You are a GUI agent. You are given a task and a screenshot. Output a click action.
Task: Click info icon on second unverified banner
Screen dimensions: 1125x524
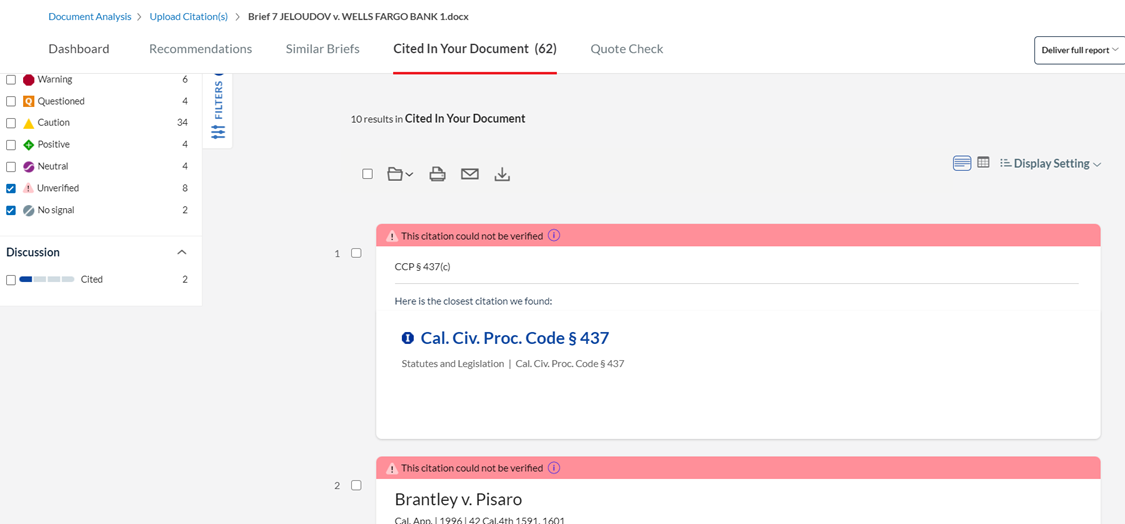tap(554, 468)
